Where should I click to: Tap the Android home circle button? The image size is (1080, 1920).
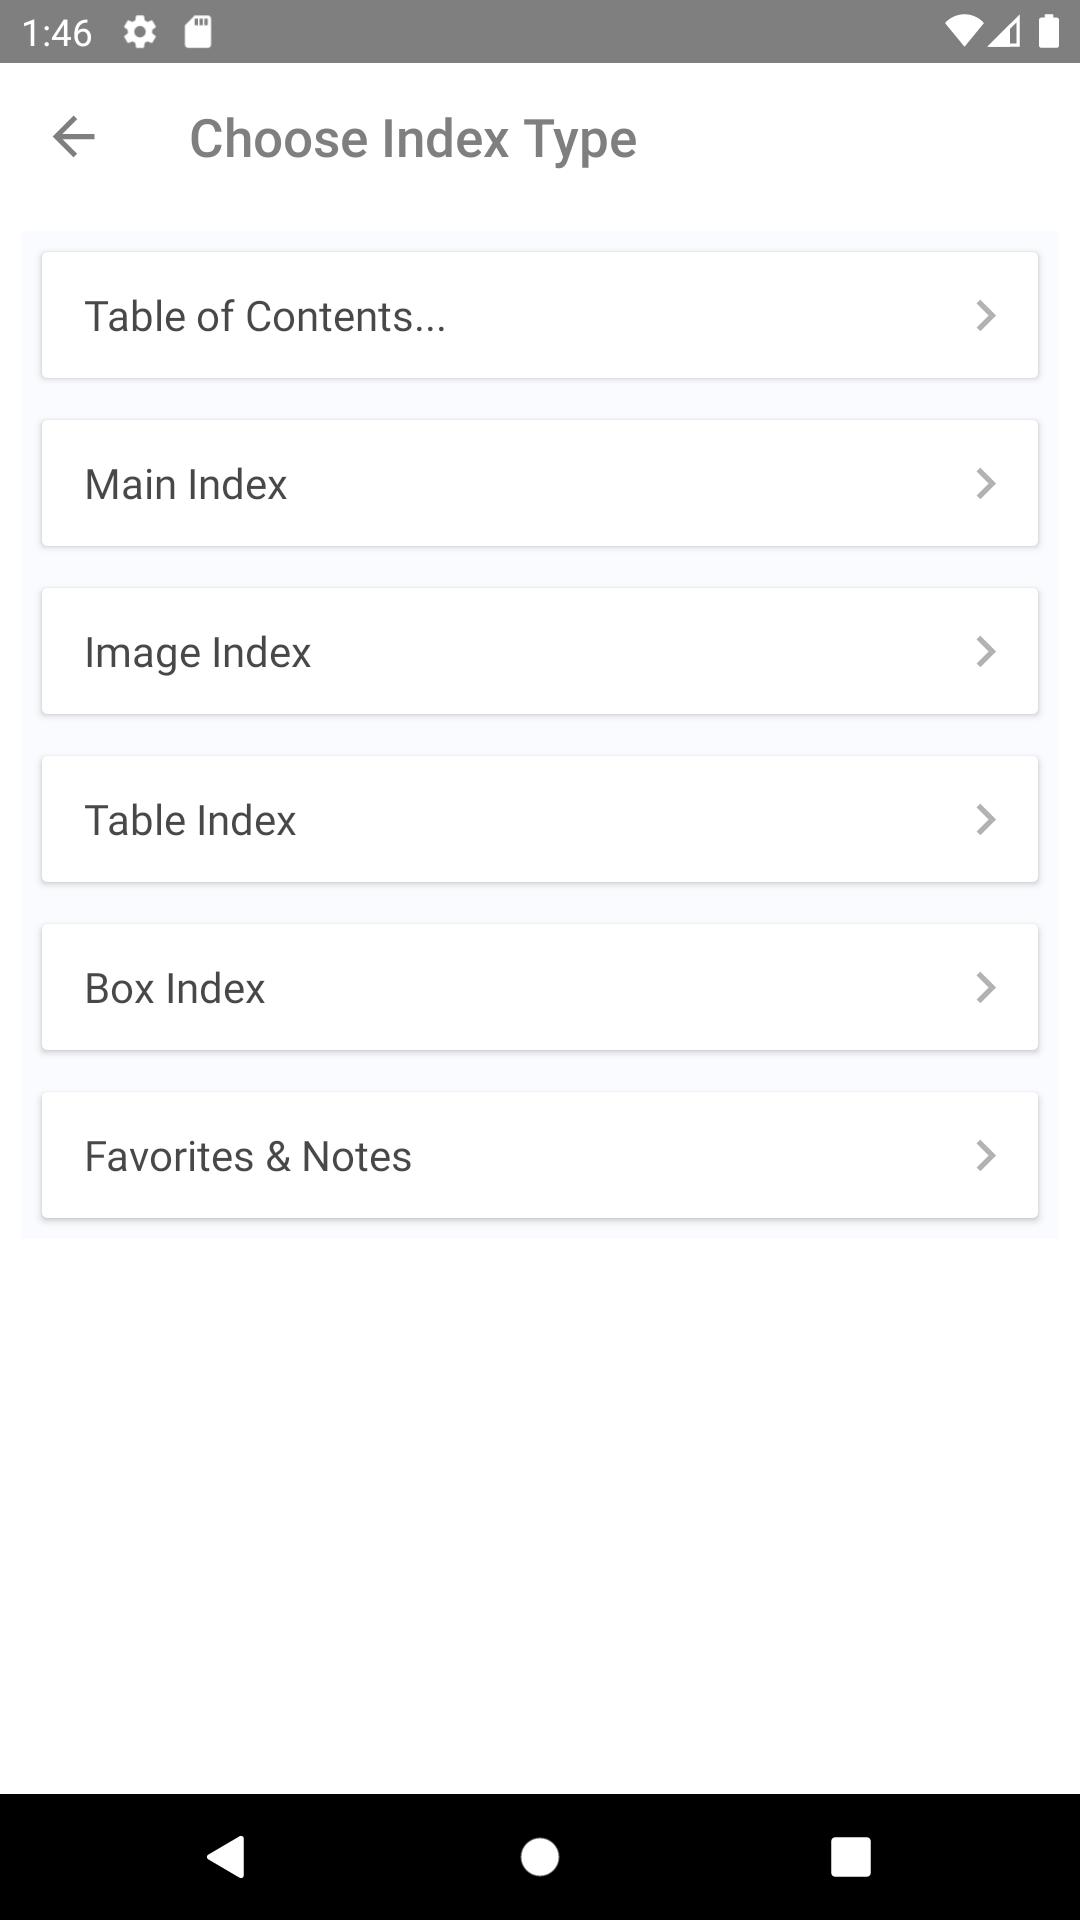540,1857
